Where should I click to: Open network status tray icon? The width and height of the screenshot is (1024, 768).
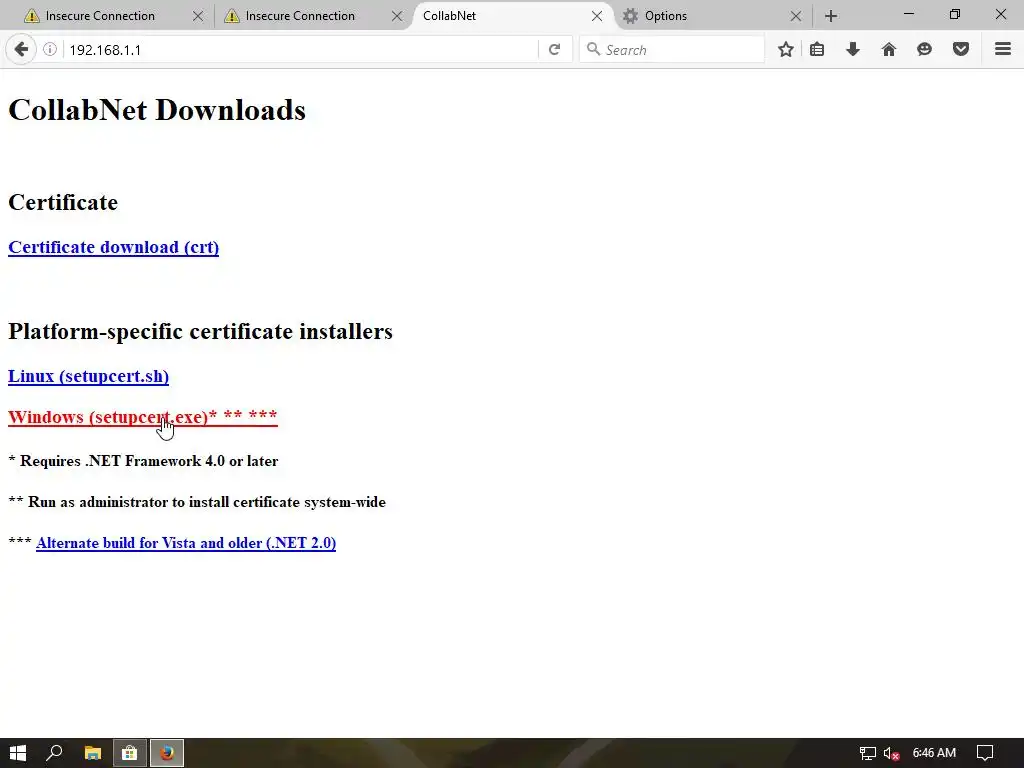[x=867, y=753]
